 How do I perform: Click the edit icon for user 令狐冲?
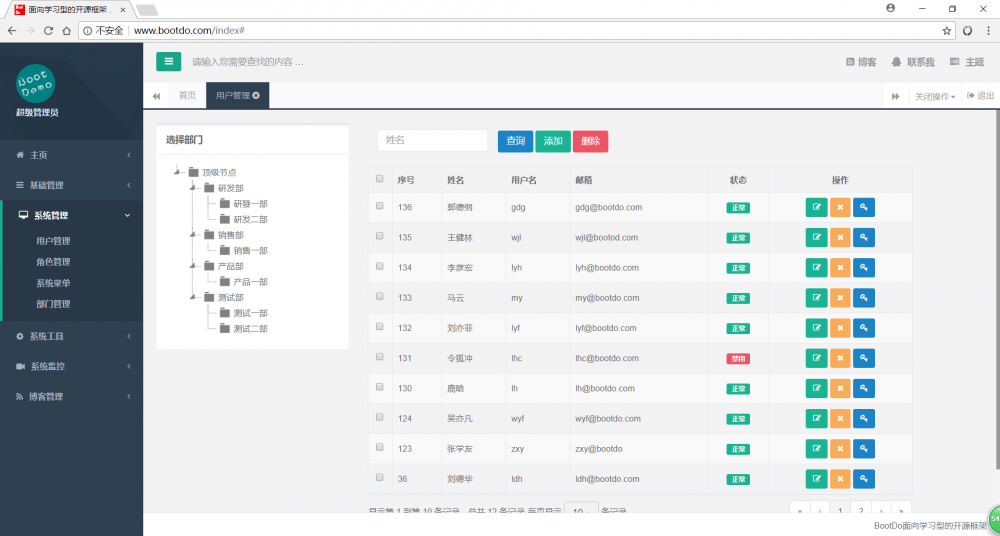[x=816, y=358]
